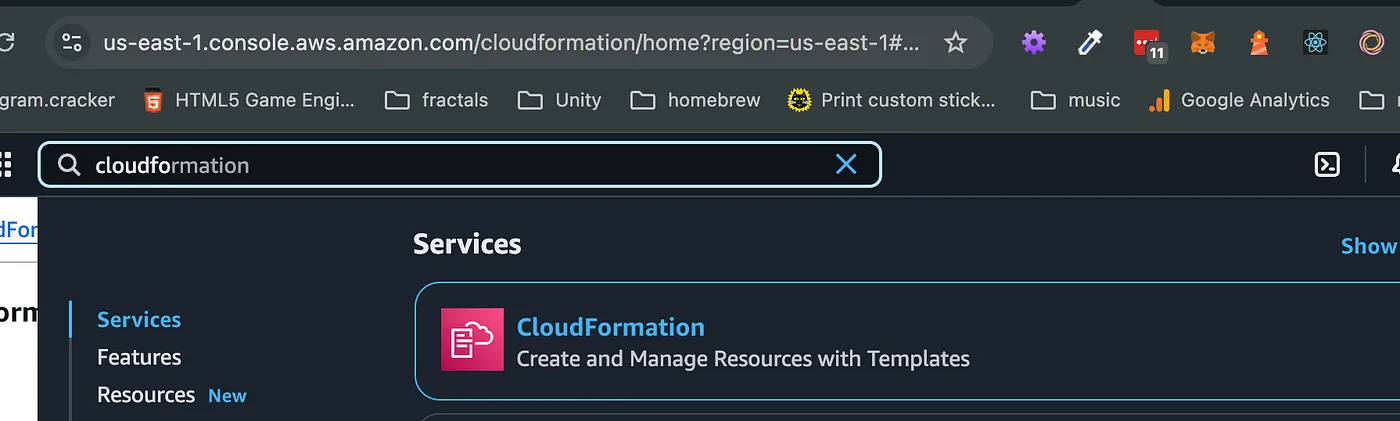Focus the cloudformation search input field

click(x=460, y=165)
